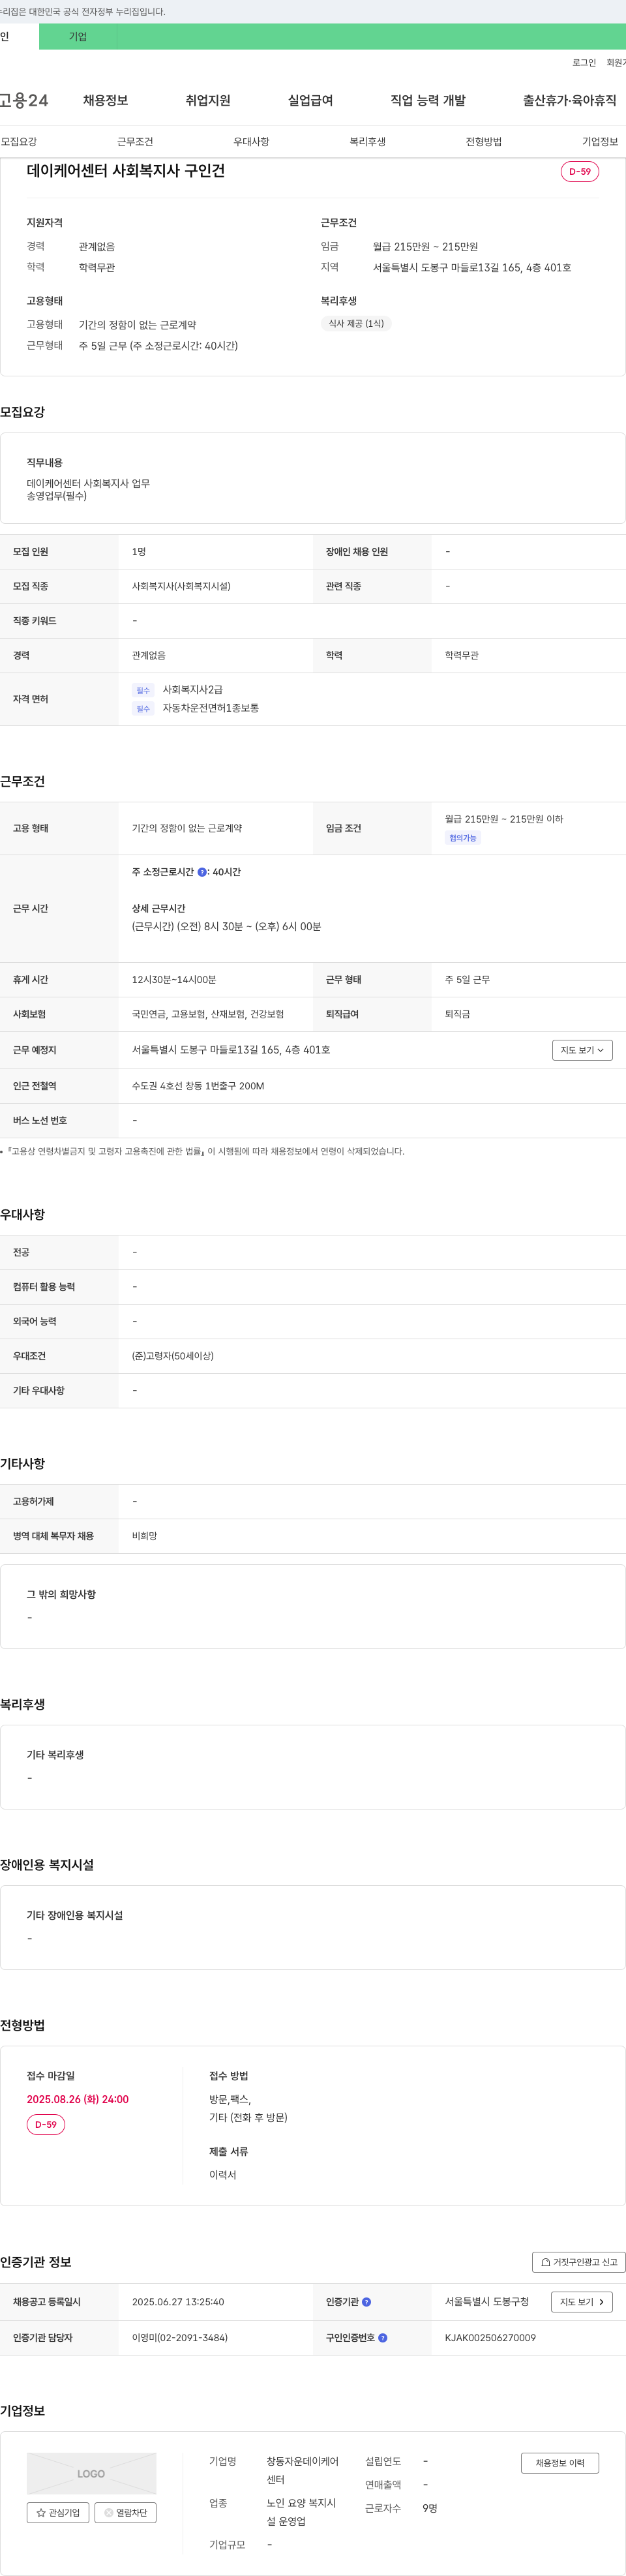
Task: Click the 식사 제공 (1식) welfare tag
Action: pos(356,323)
